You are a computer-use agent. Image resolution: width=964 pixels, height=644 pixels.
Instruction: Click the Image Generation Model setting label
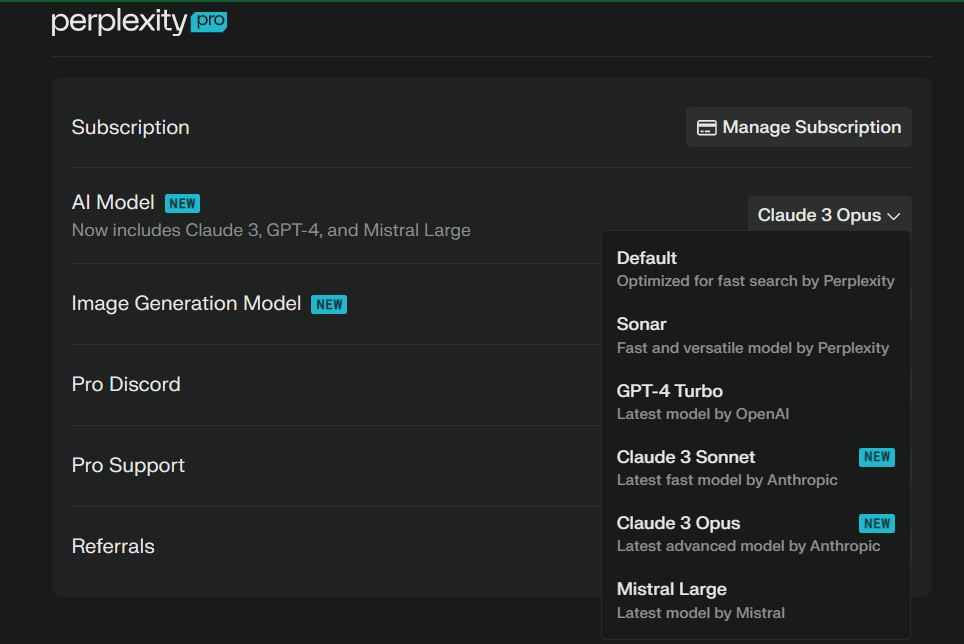(x=186, y=303)
